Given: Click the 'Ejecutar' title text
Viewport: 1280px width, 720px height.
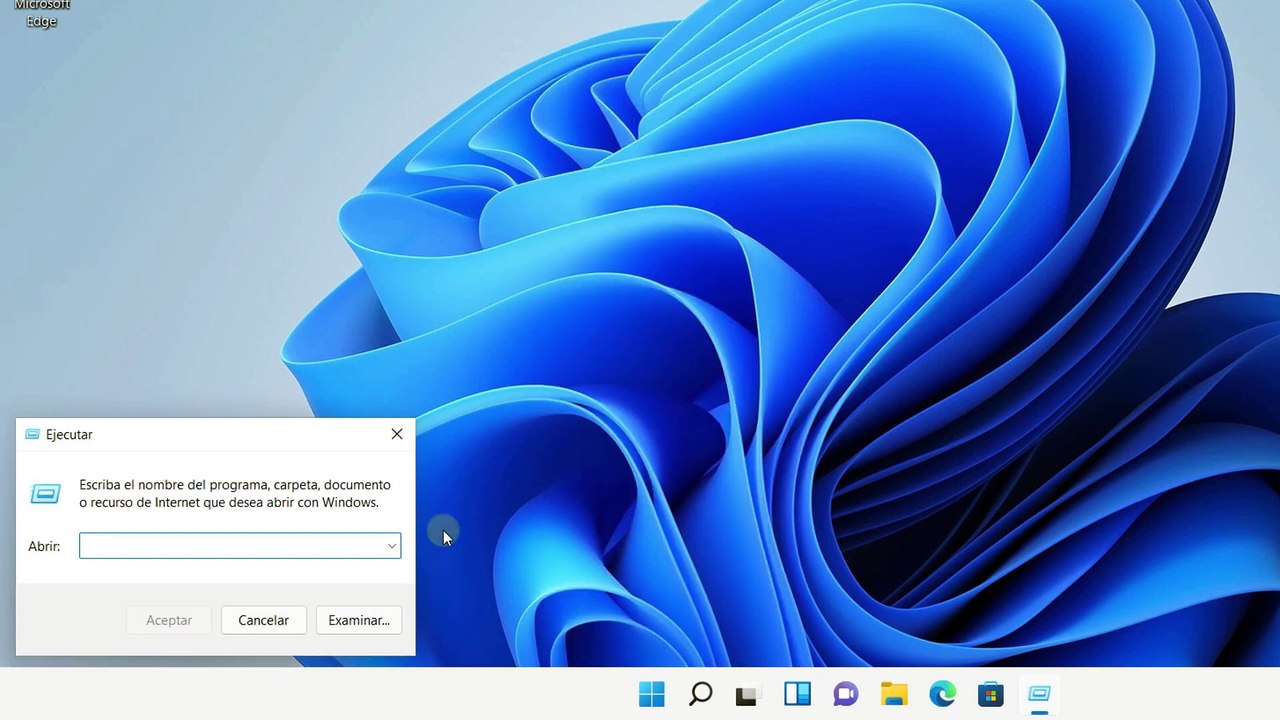Looking at the screenshot, I should (x=69, y=435).
